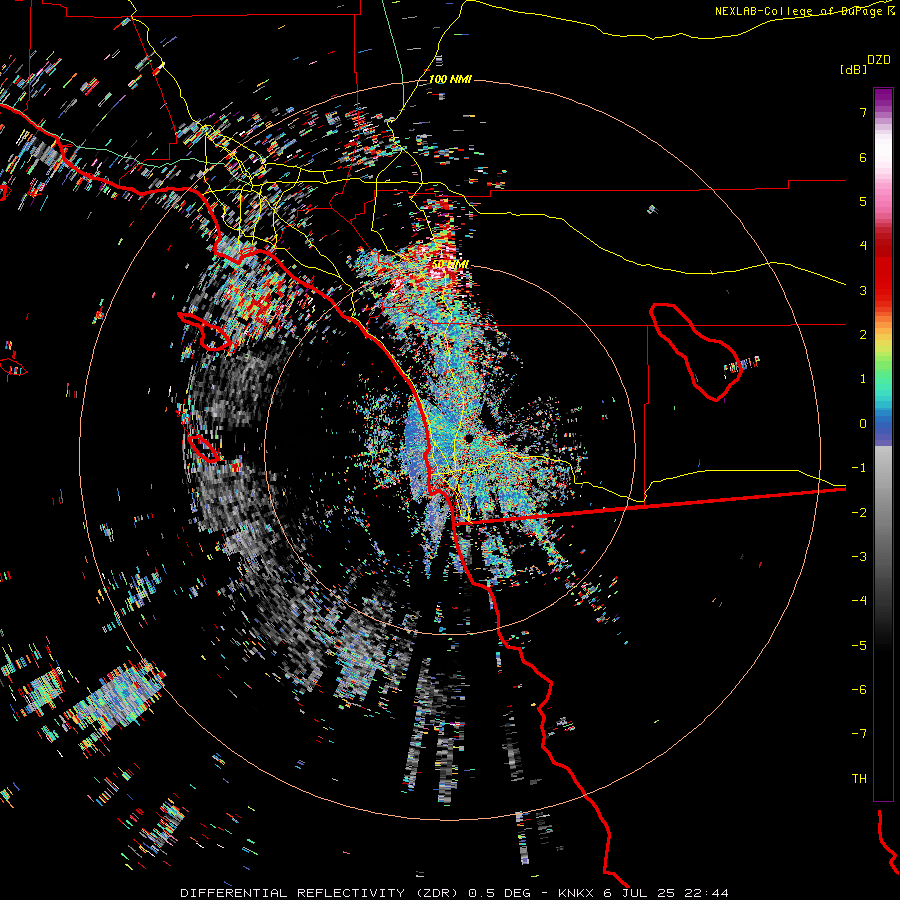Click the 6 value on the dB scale
The image size is (900, 900).
pyautogui.click(x=863, y=157)
